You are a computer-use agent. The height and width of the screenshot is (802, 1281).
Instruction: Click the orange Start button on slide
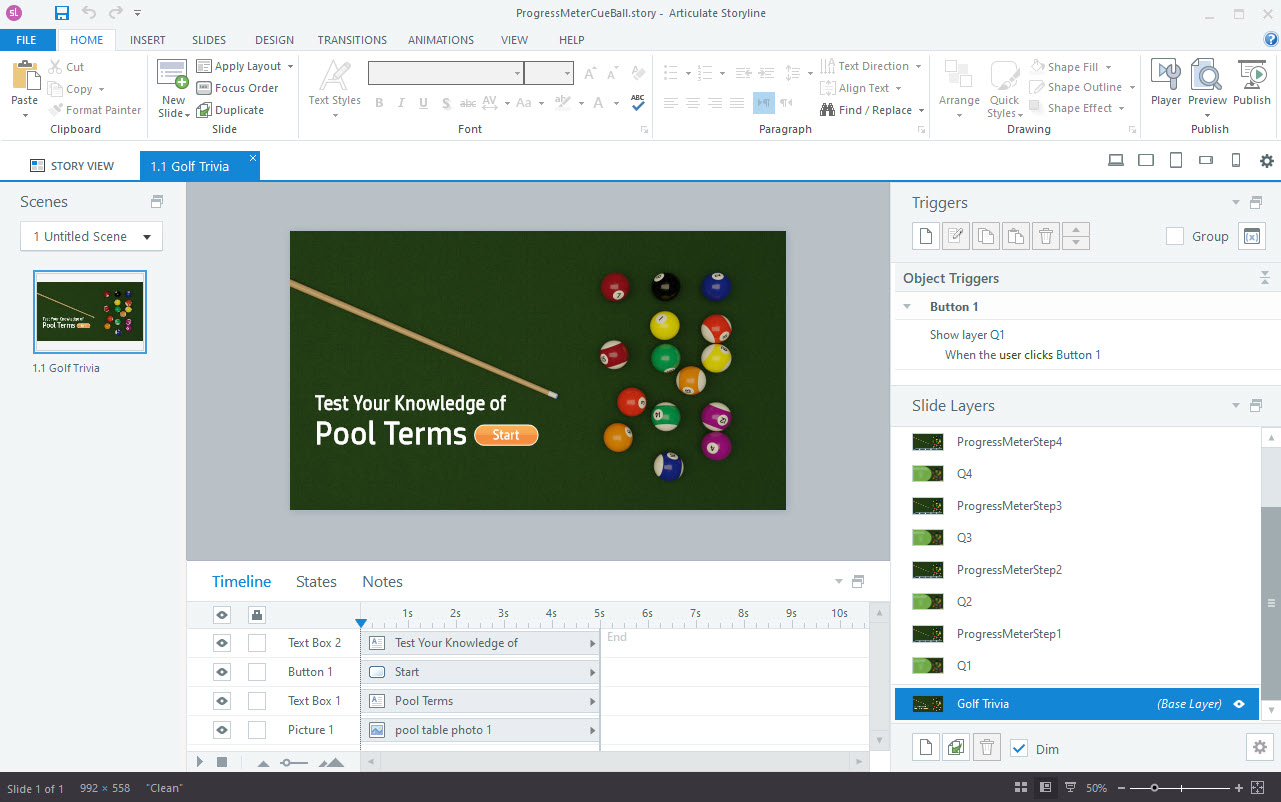pos(506,435)
